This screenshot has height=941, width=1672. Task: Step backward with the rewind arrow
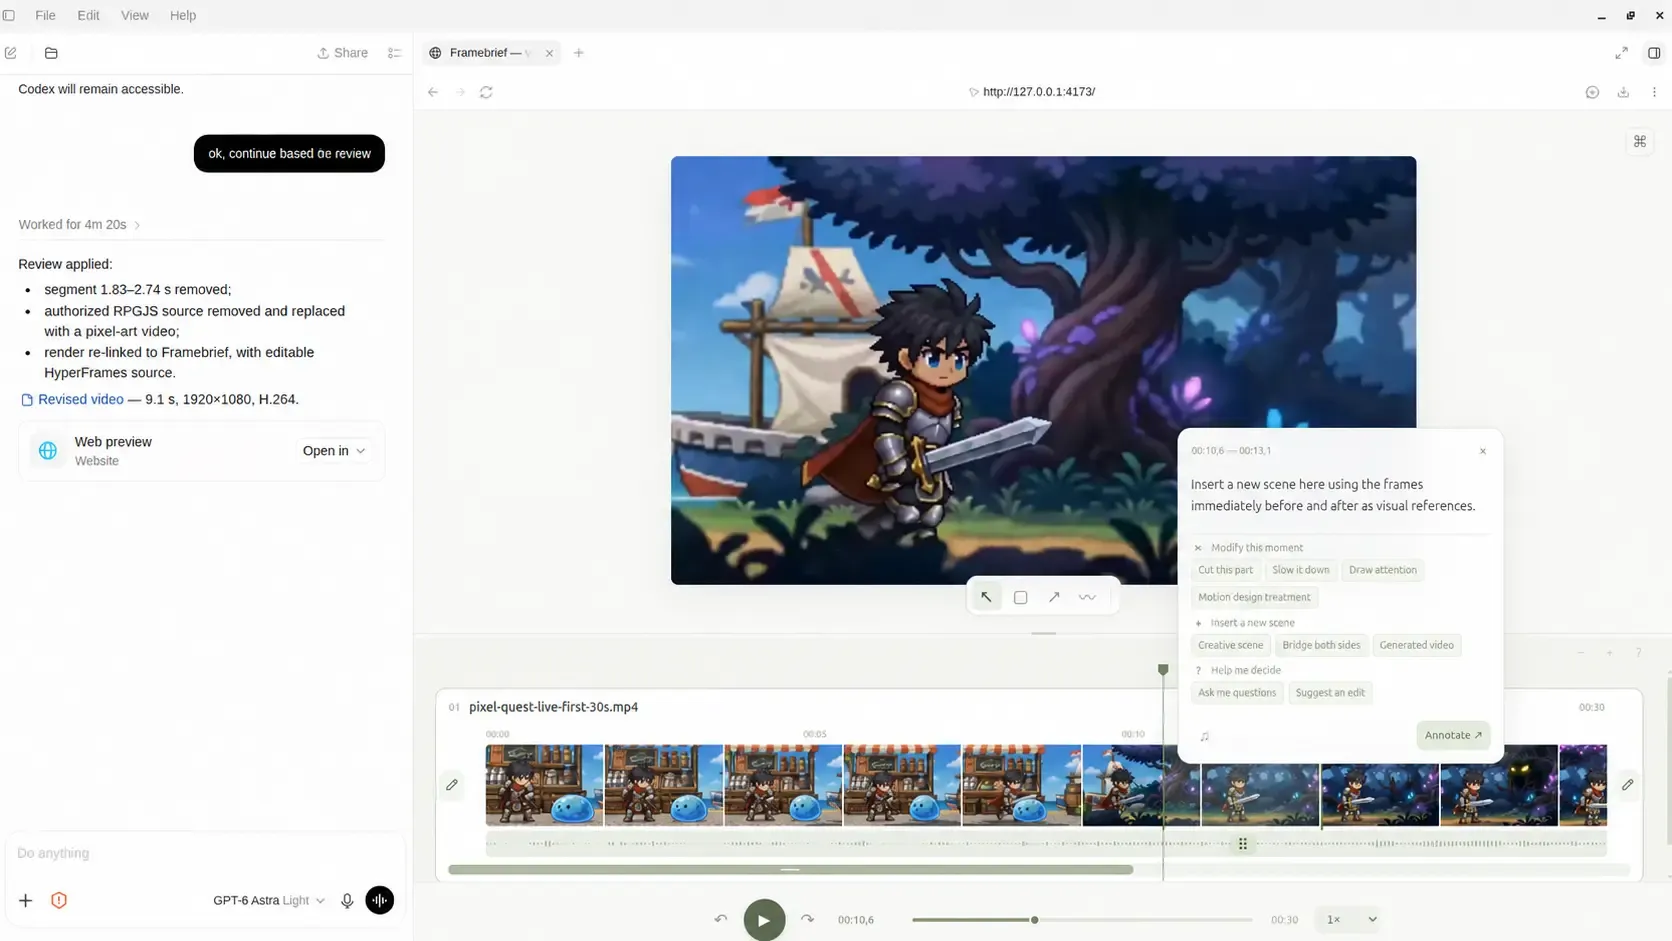point(720,919)
